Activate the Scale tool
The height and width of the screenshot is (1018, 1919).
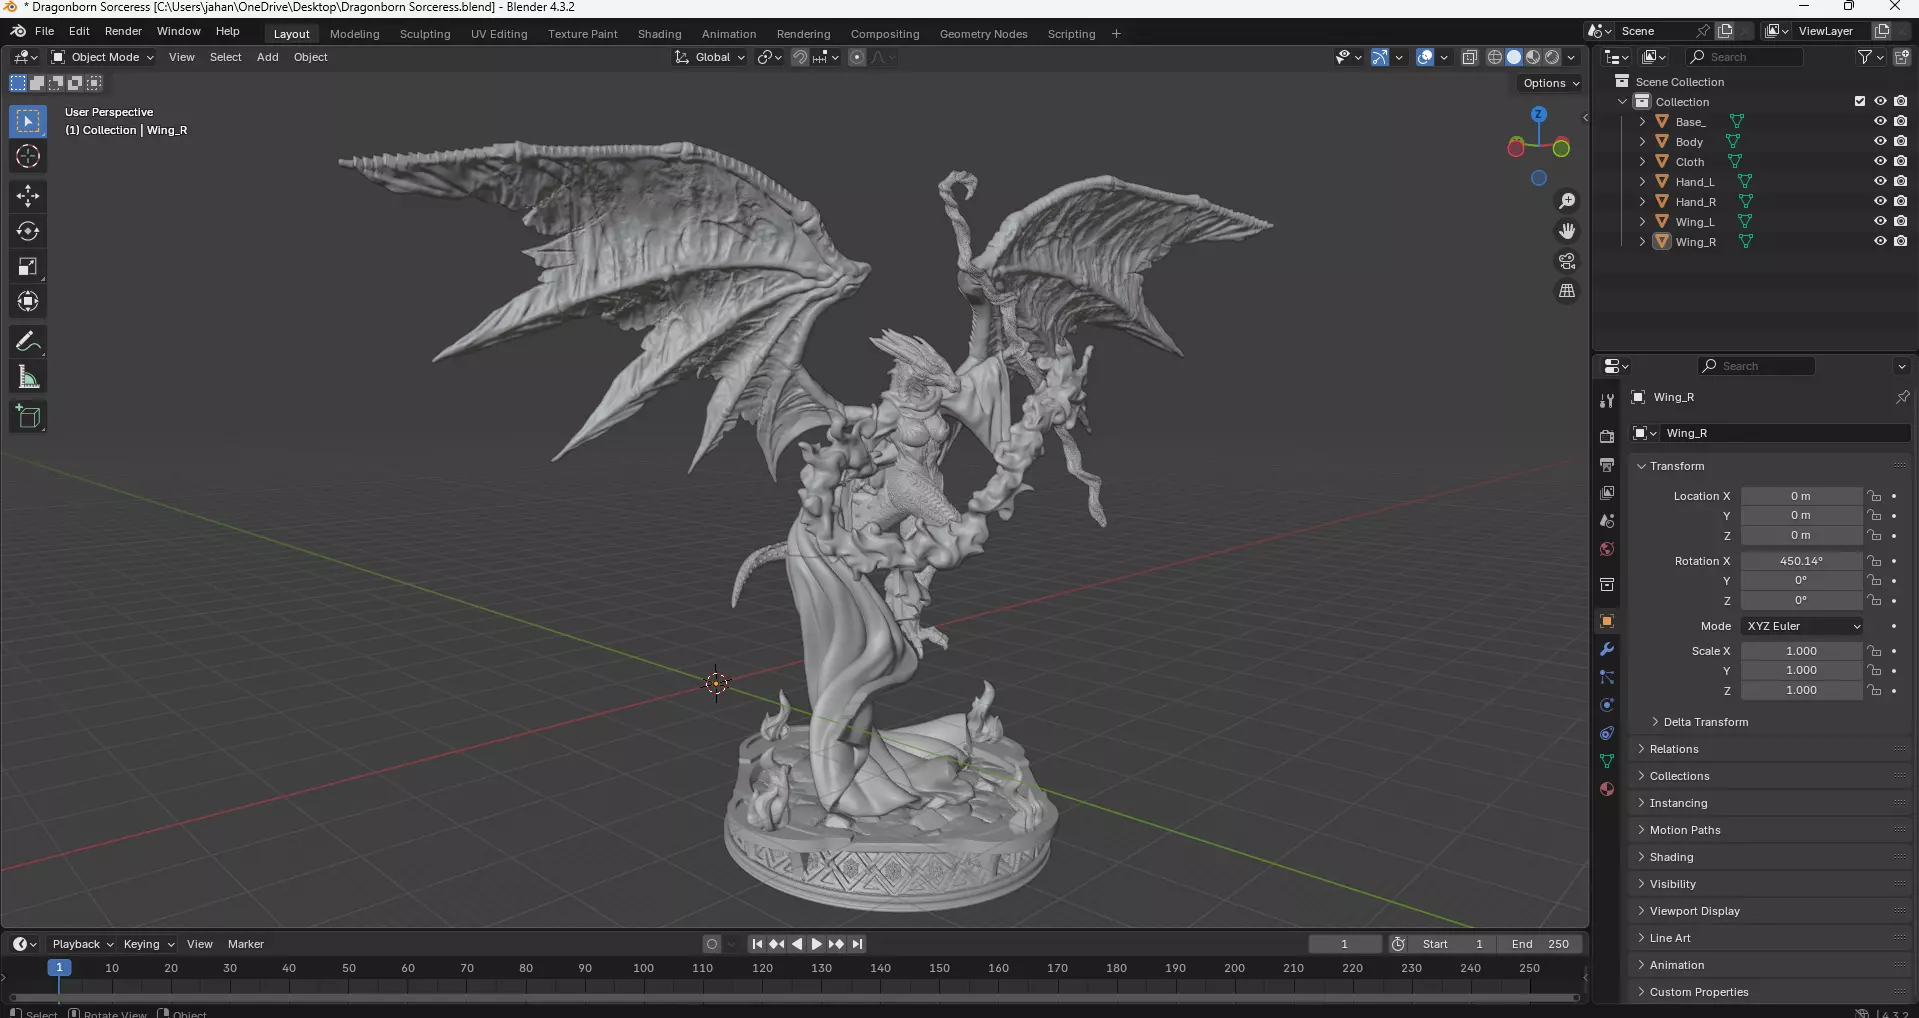(x=28, y=266)
